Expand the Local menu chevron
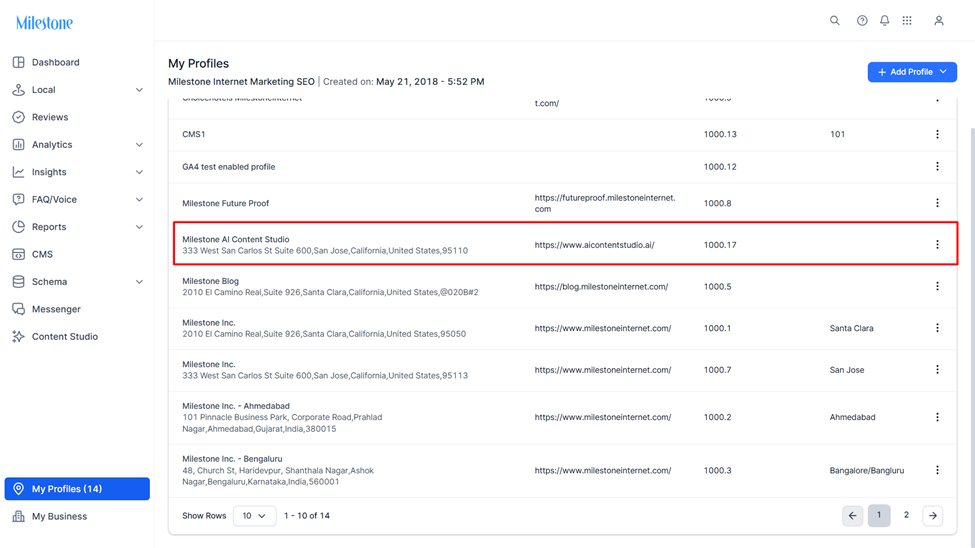Viewport: 975px width, 548px height. 139,90
